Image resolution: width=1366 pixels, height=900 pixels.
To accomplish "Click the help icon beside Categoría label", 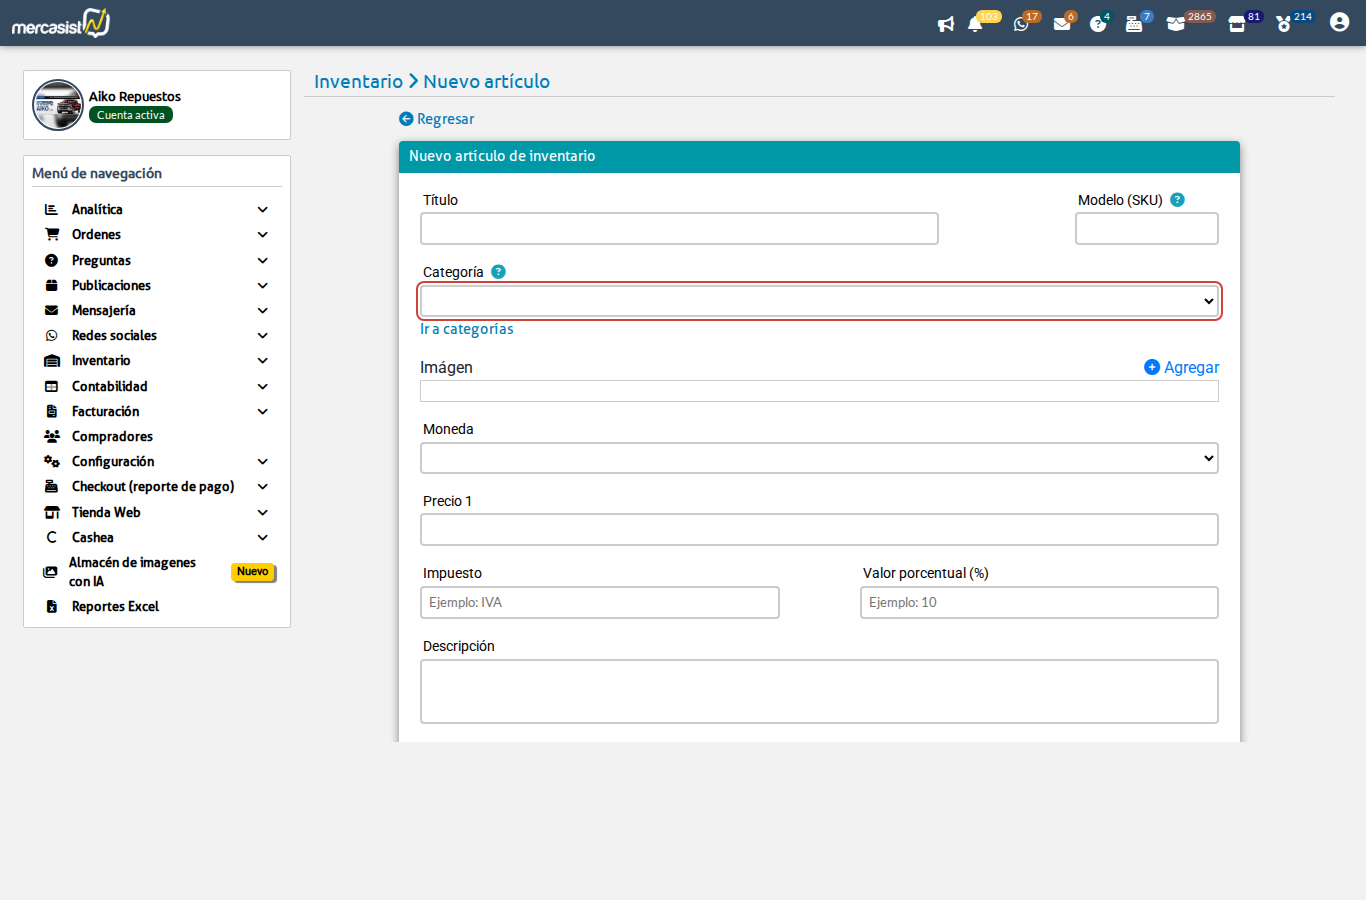I will click(x=498, y=272).
